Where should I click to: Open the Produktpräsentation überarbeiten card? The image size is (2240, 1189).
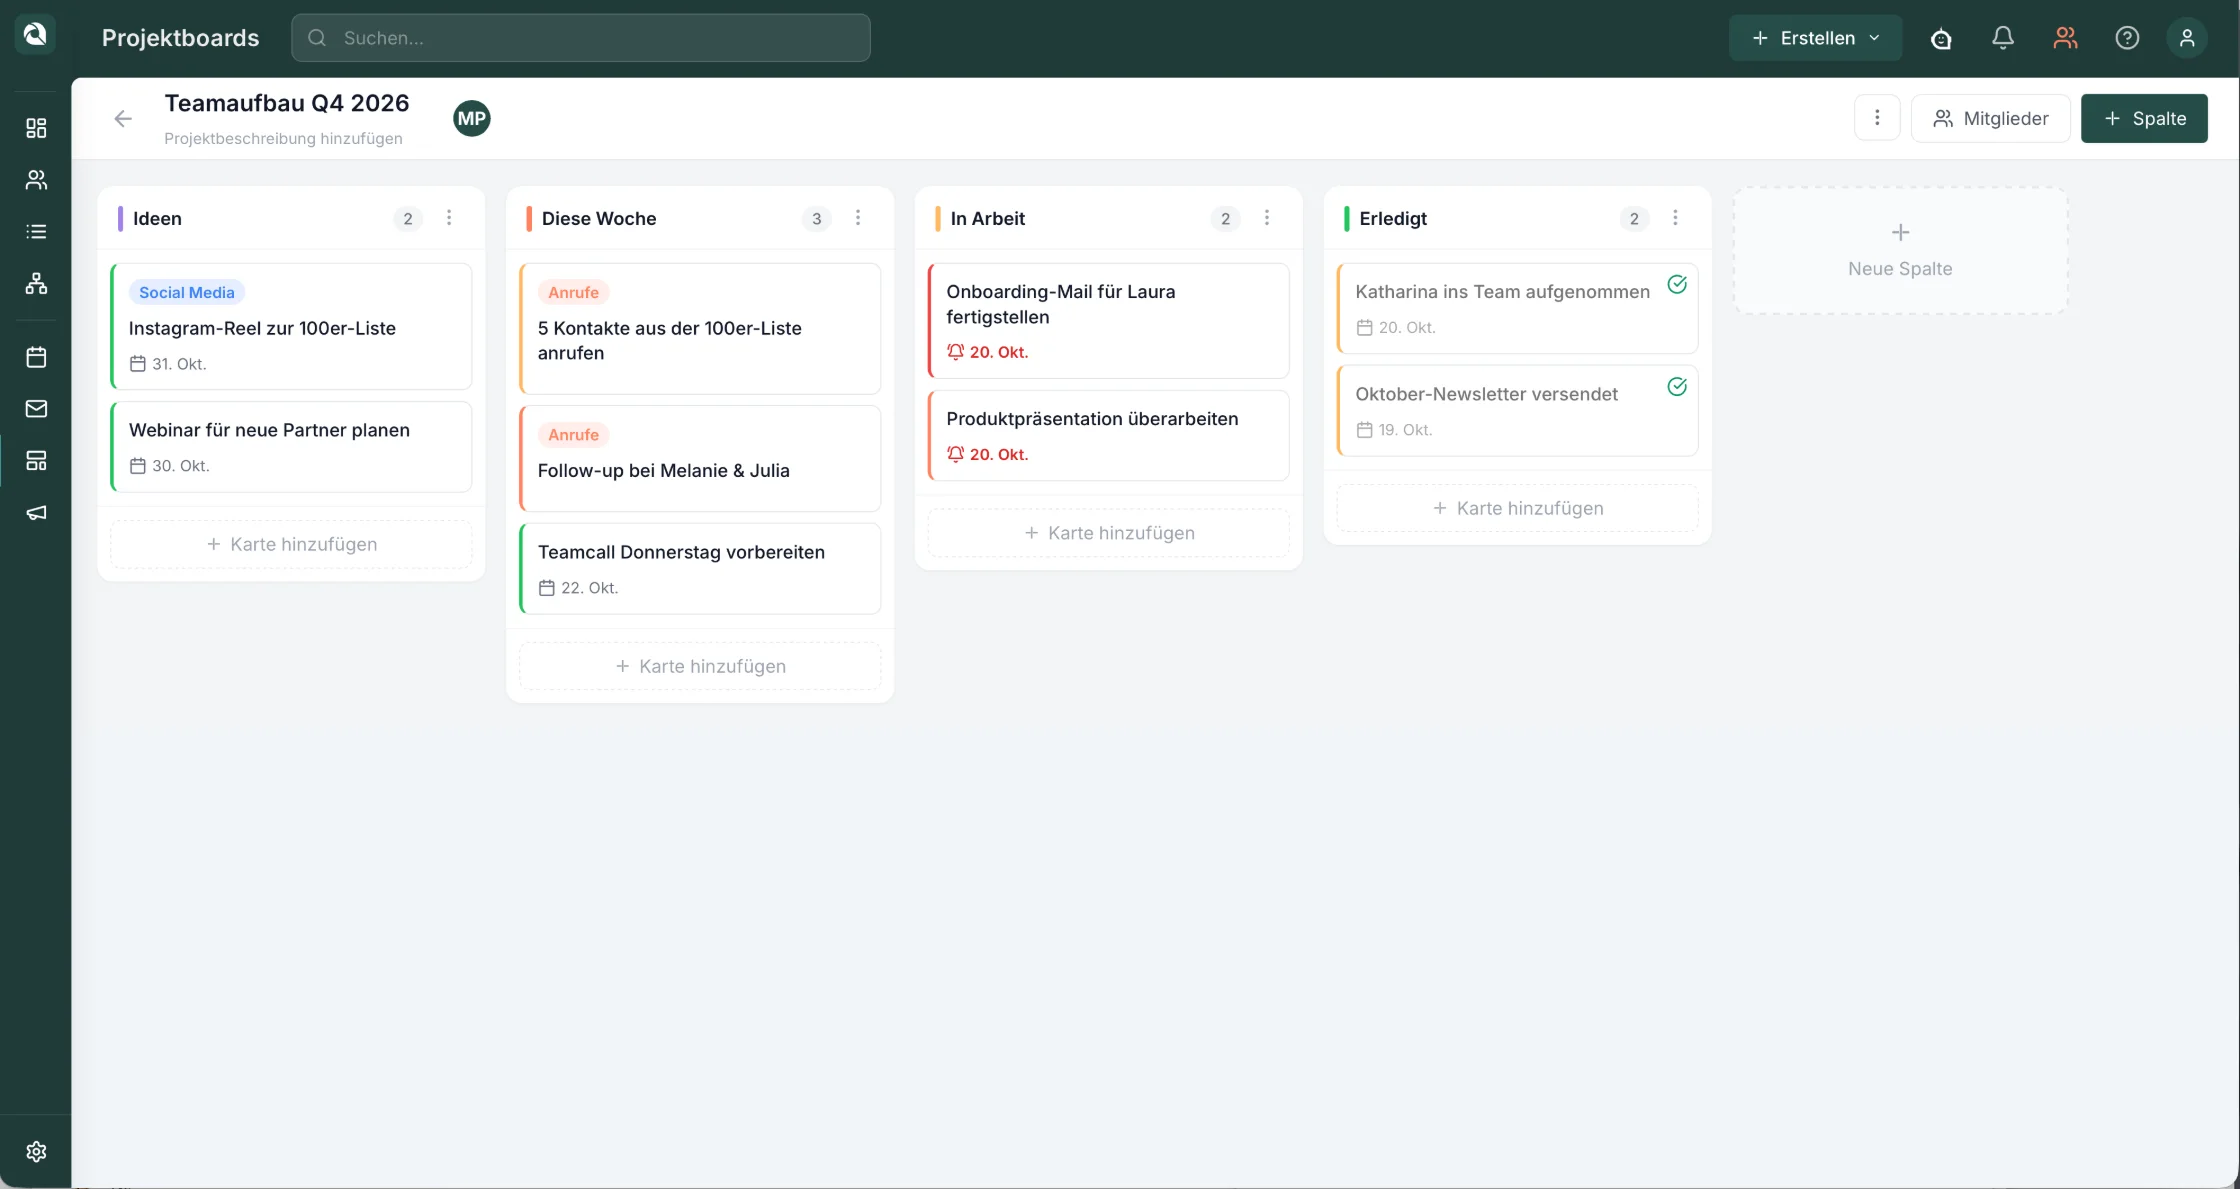coord(1109,436)
